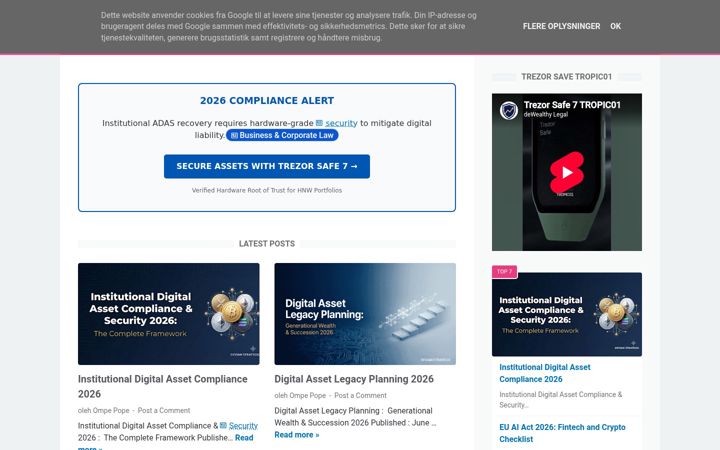
Task: Play the Trezor Safe 7 TROPIC01 video
Action: (x=567, y=172)
